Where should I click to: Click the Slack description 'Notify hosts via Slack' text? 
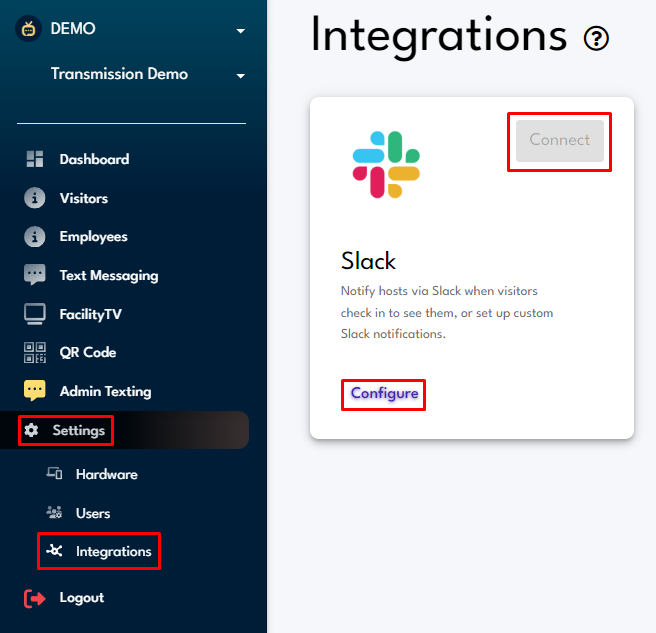[x=447, y=312]
